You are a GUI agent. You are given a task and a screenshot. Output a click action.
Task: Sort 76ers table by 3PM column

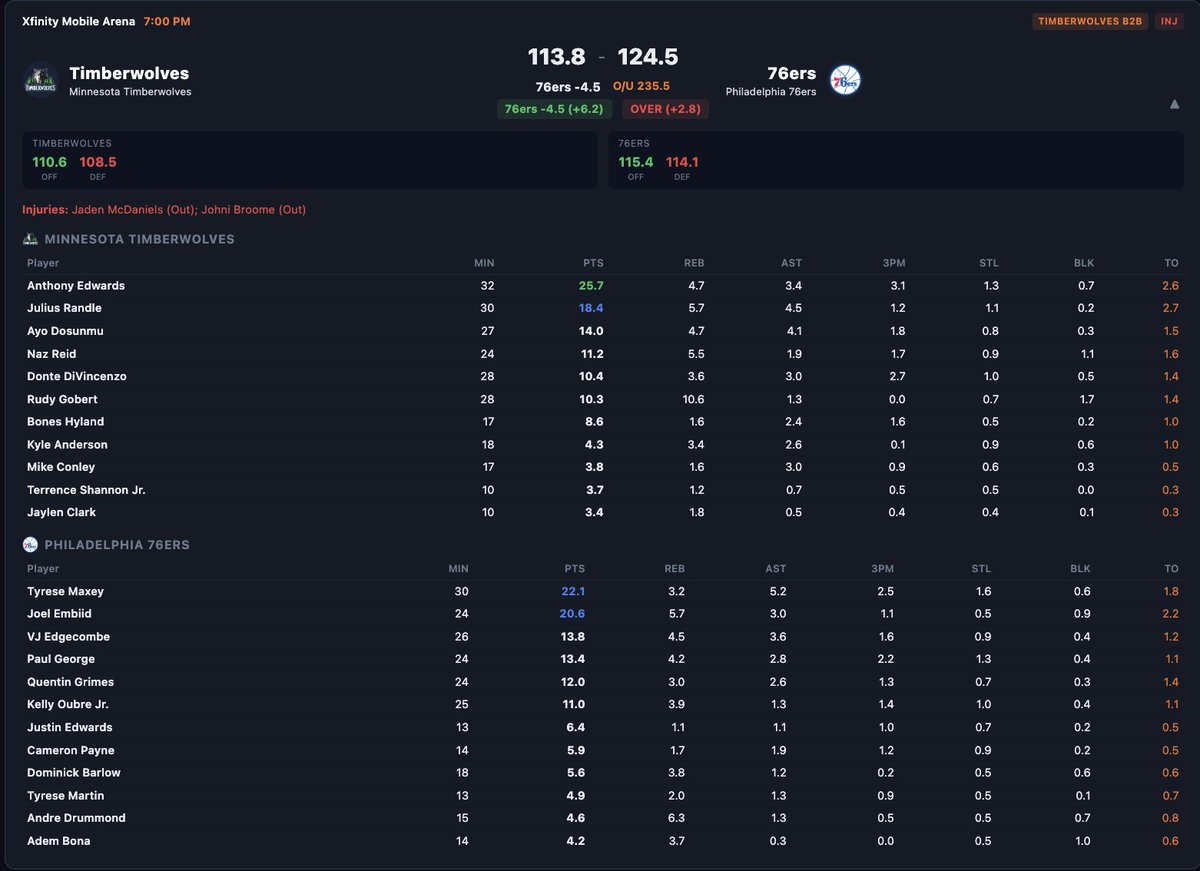(882, 569)
